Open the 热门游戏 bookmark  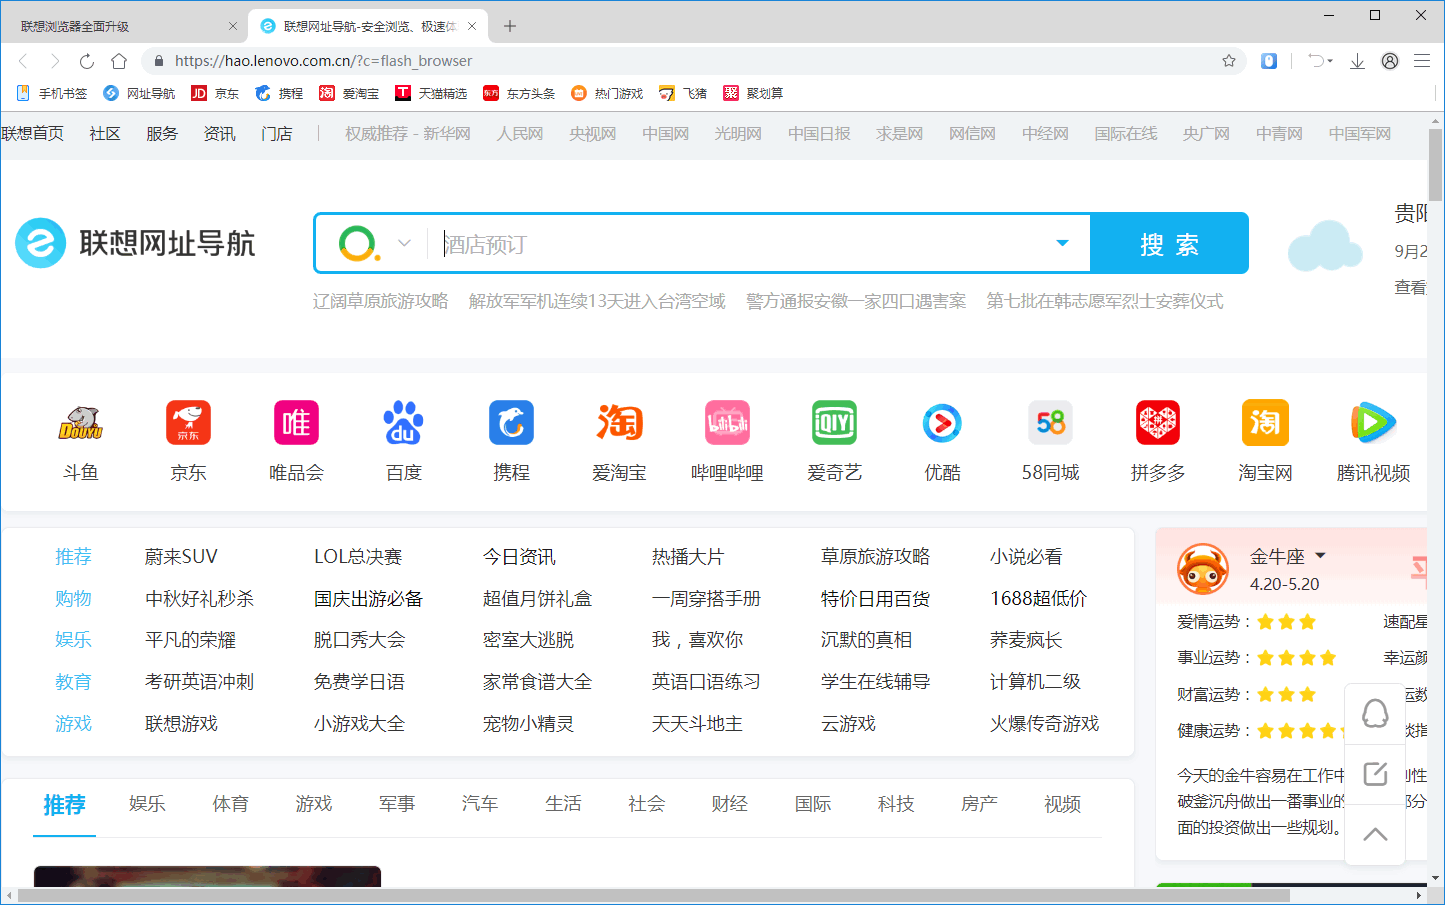(607, 93)
